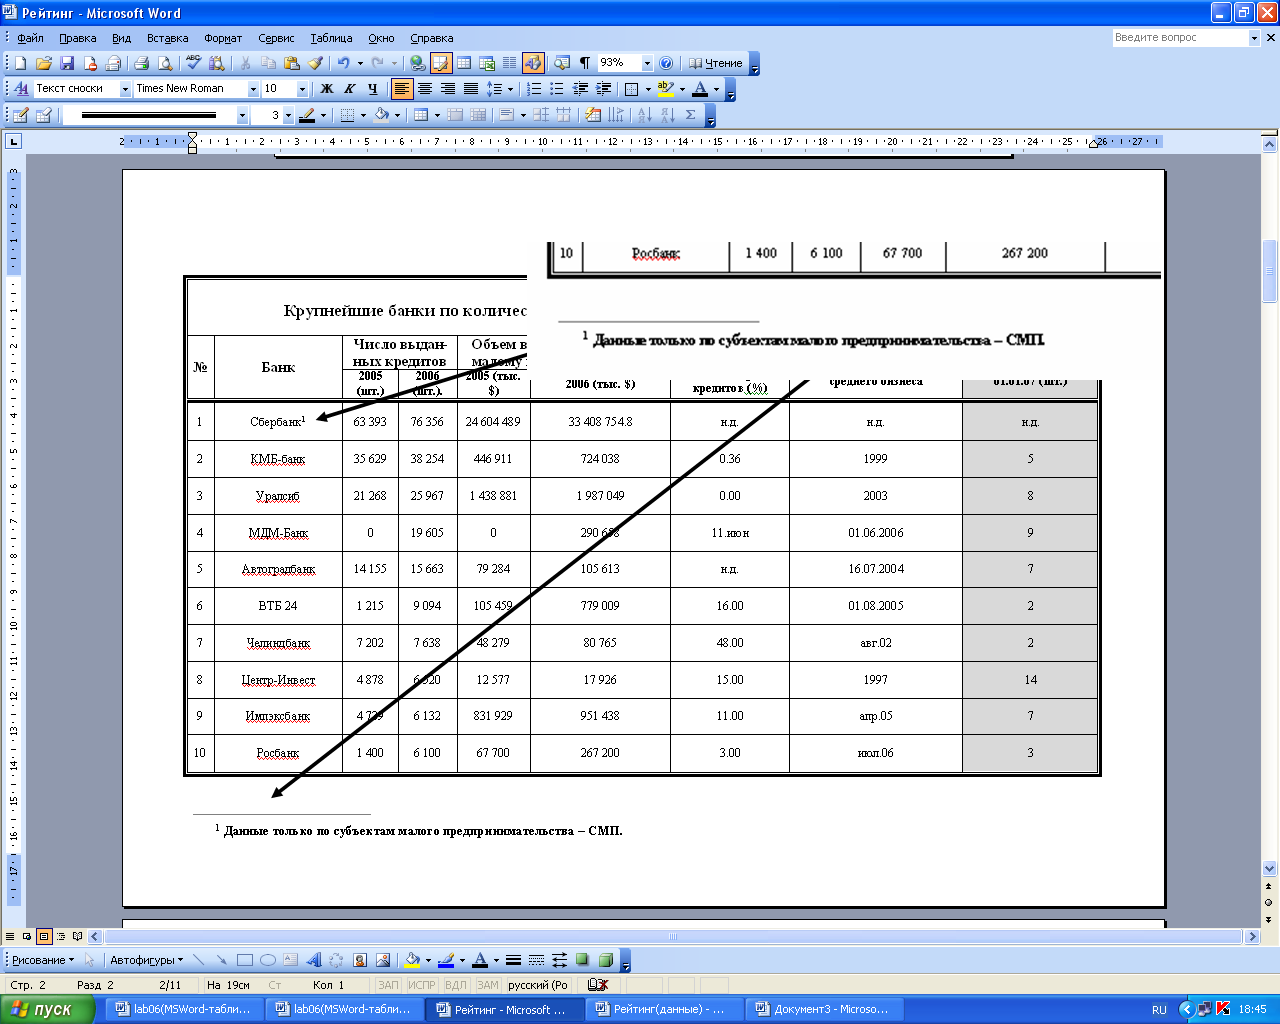
Task: Open the Вставка menu
Action: click(167, 38)
